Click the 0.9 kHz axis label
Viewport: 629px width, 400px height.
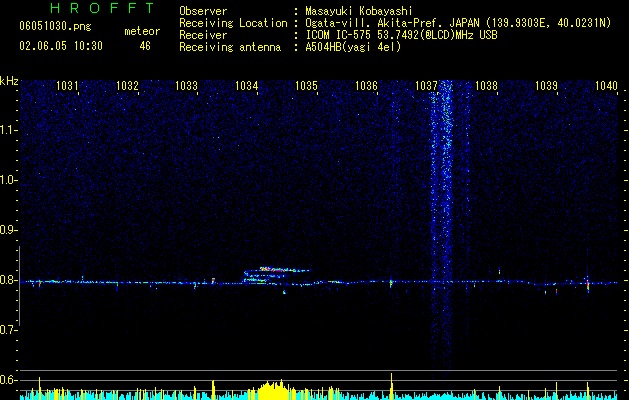pos(8,230)
